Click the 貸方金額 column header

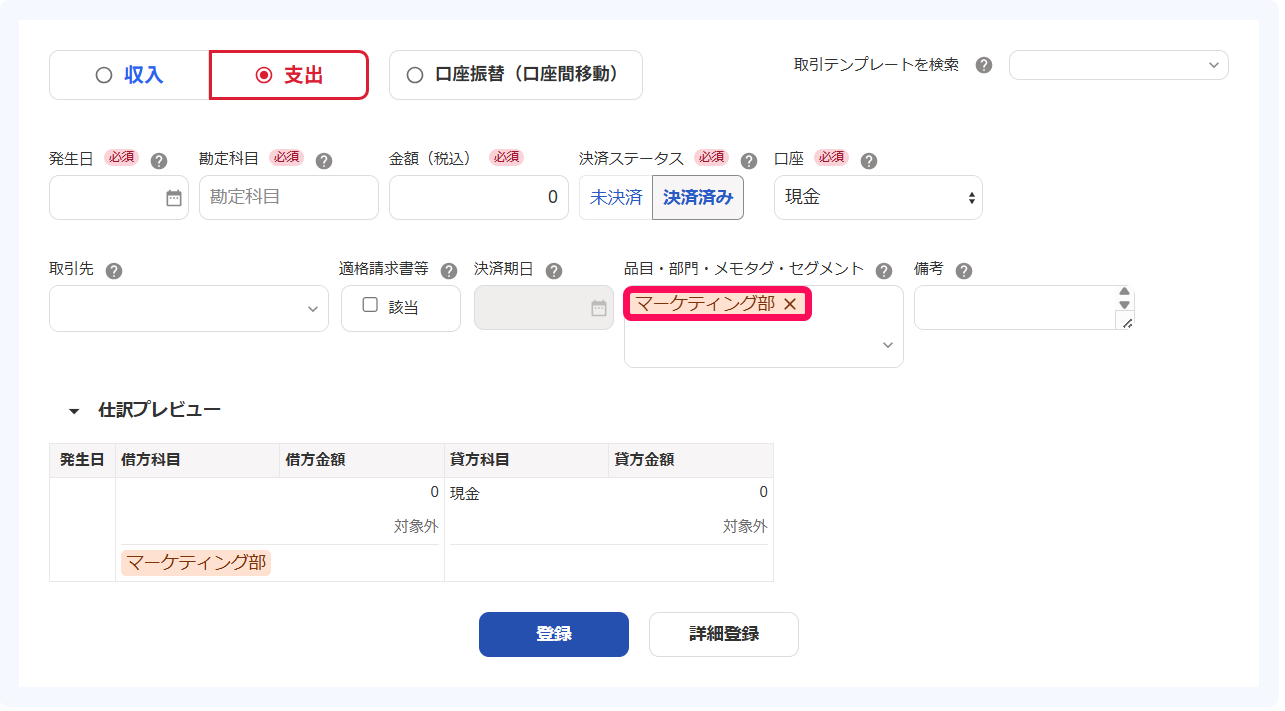(691, 460)
